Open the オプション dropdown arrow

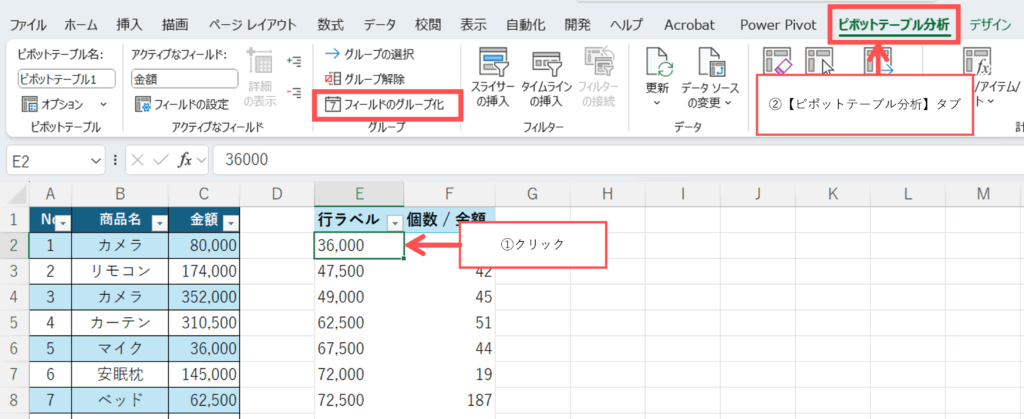coord(103,103)
